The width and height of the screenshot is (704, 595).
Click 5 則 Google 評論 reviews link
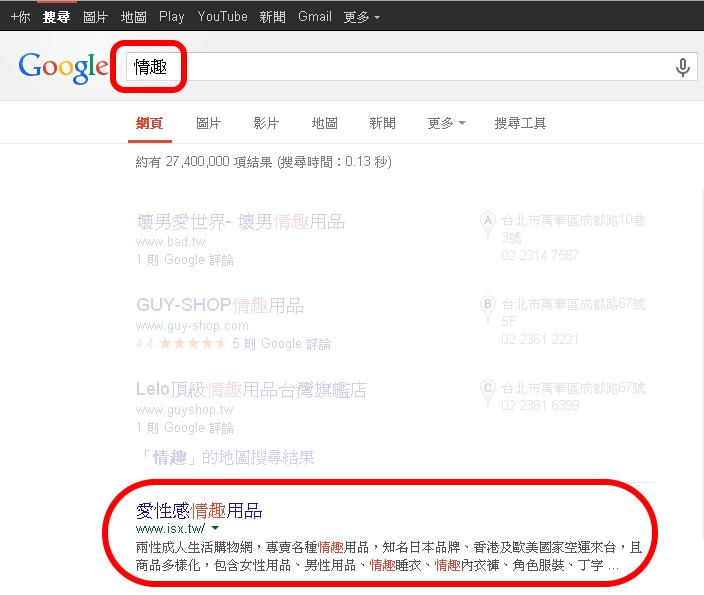pyautogui.click(x=282, y=344)
